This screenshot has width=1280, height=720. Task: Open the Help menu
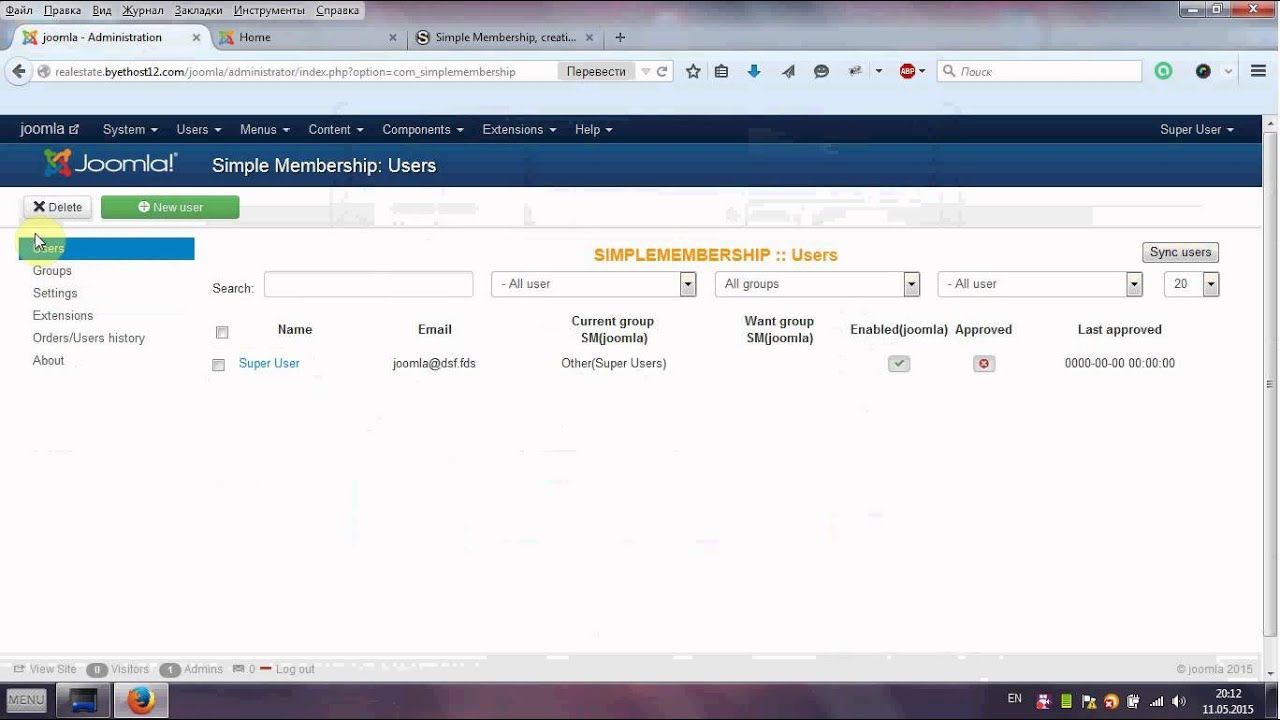click(x=593, y=129)
